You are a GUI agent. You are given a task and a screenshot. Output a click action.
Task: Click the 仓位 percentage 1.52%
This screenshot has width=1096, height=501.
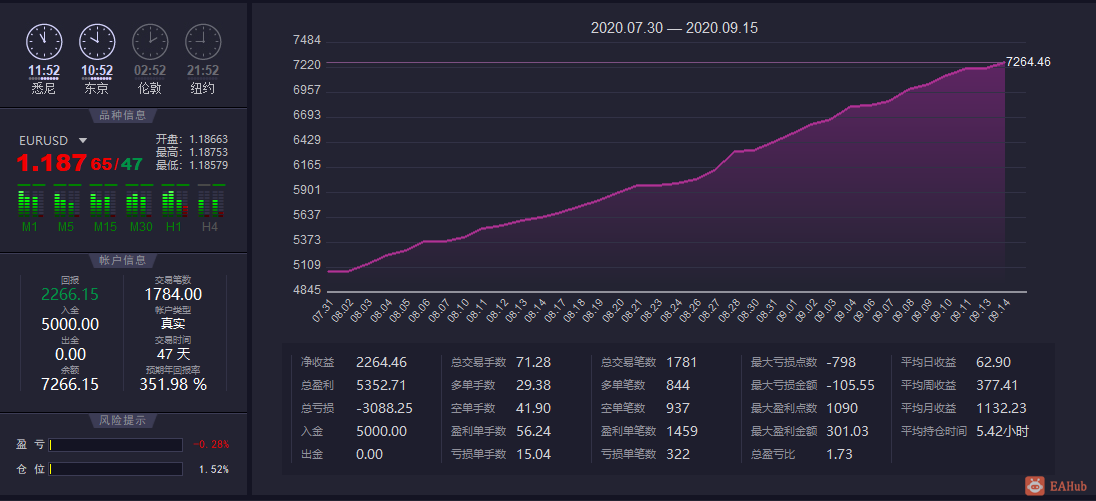[214, 469]
